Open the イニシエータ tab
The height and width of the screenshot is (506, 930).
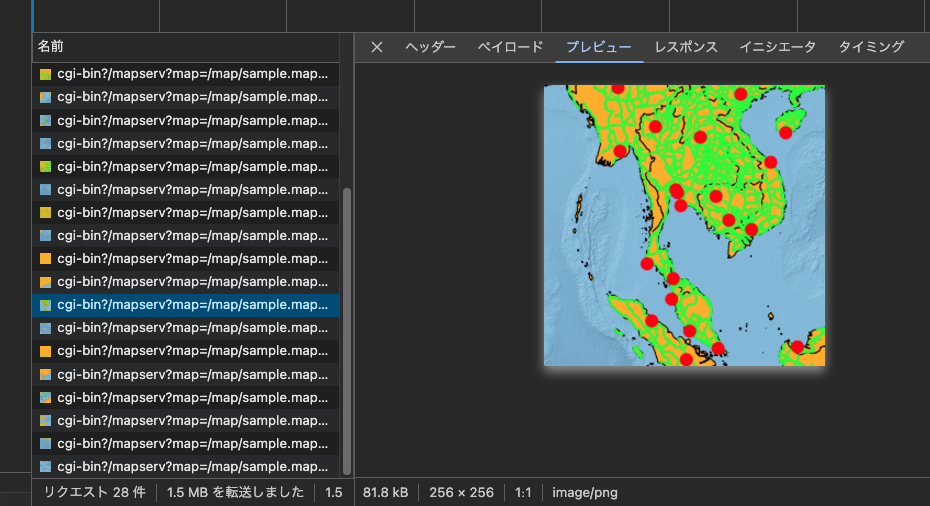(x=777, y=47)
